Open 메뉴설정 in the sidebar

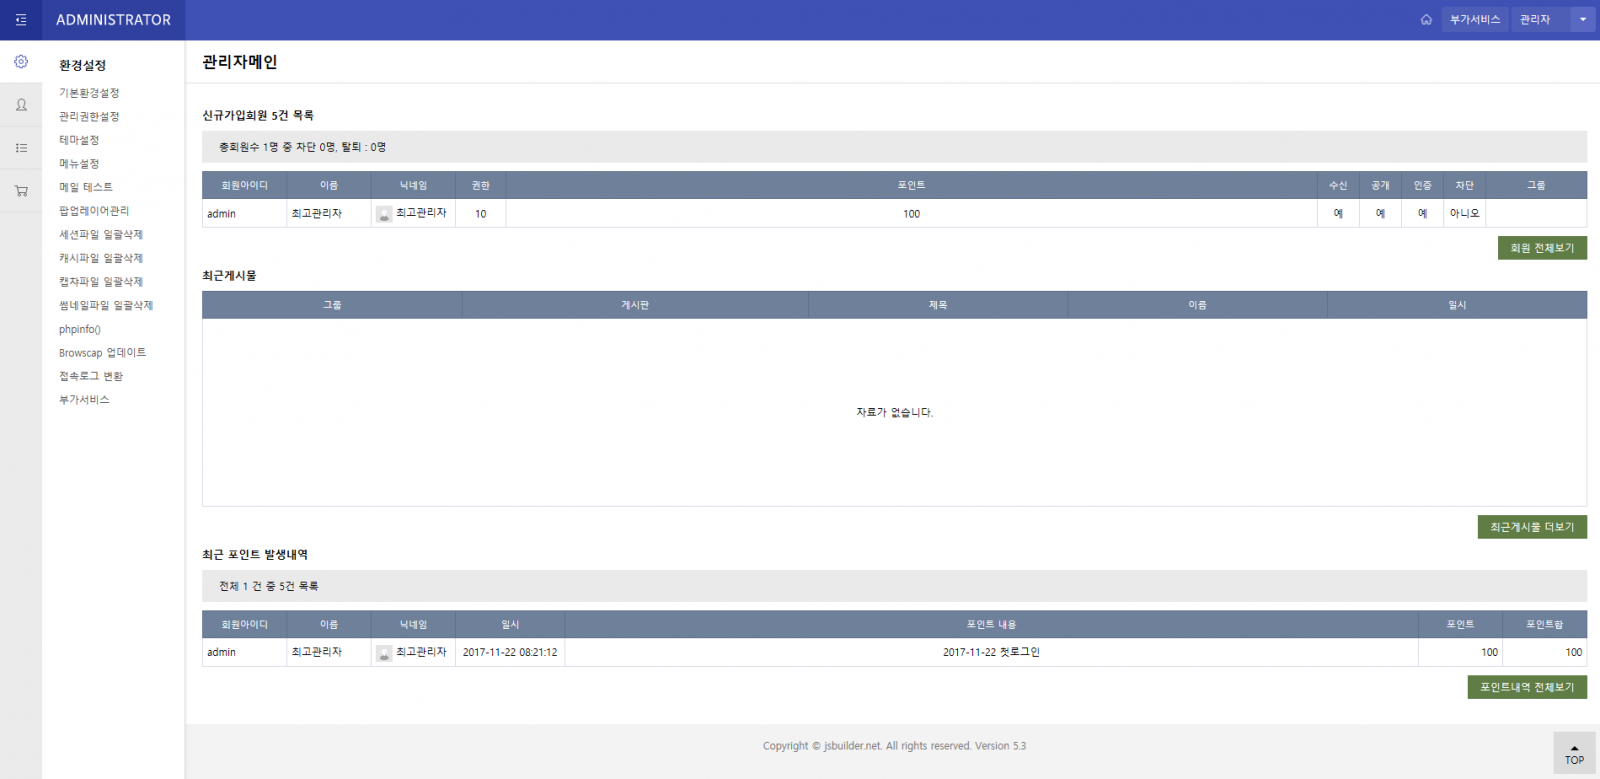point(79,164)
